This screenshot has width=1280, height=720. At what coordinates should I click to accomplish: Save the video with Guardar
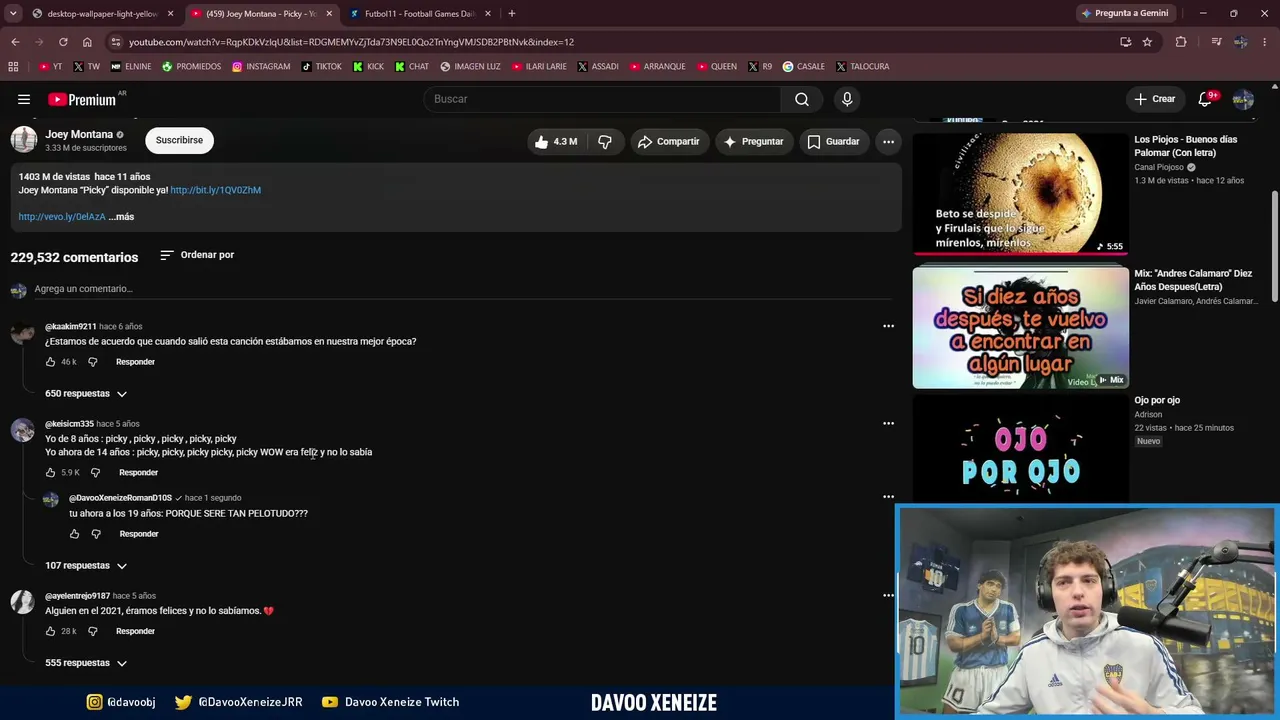tap(834, 142)
